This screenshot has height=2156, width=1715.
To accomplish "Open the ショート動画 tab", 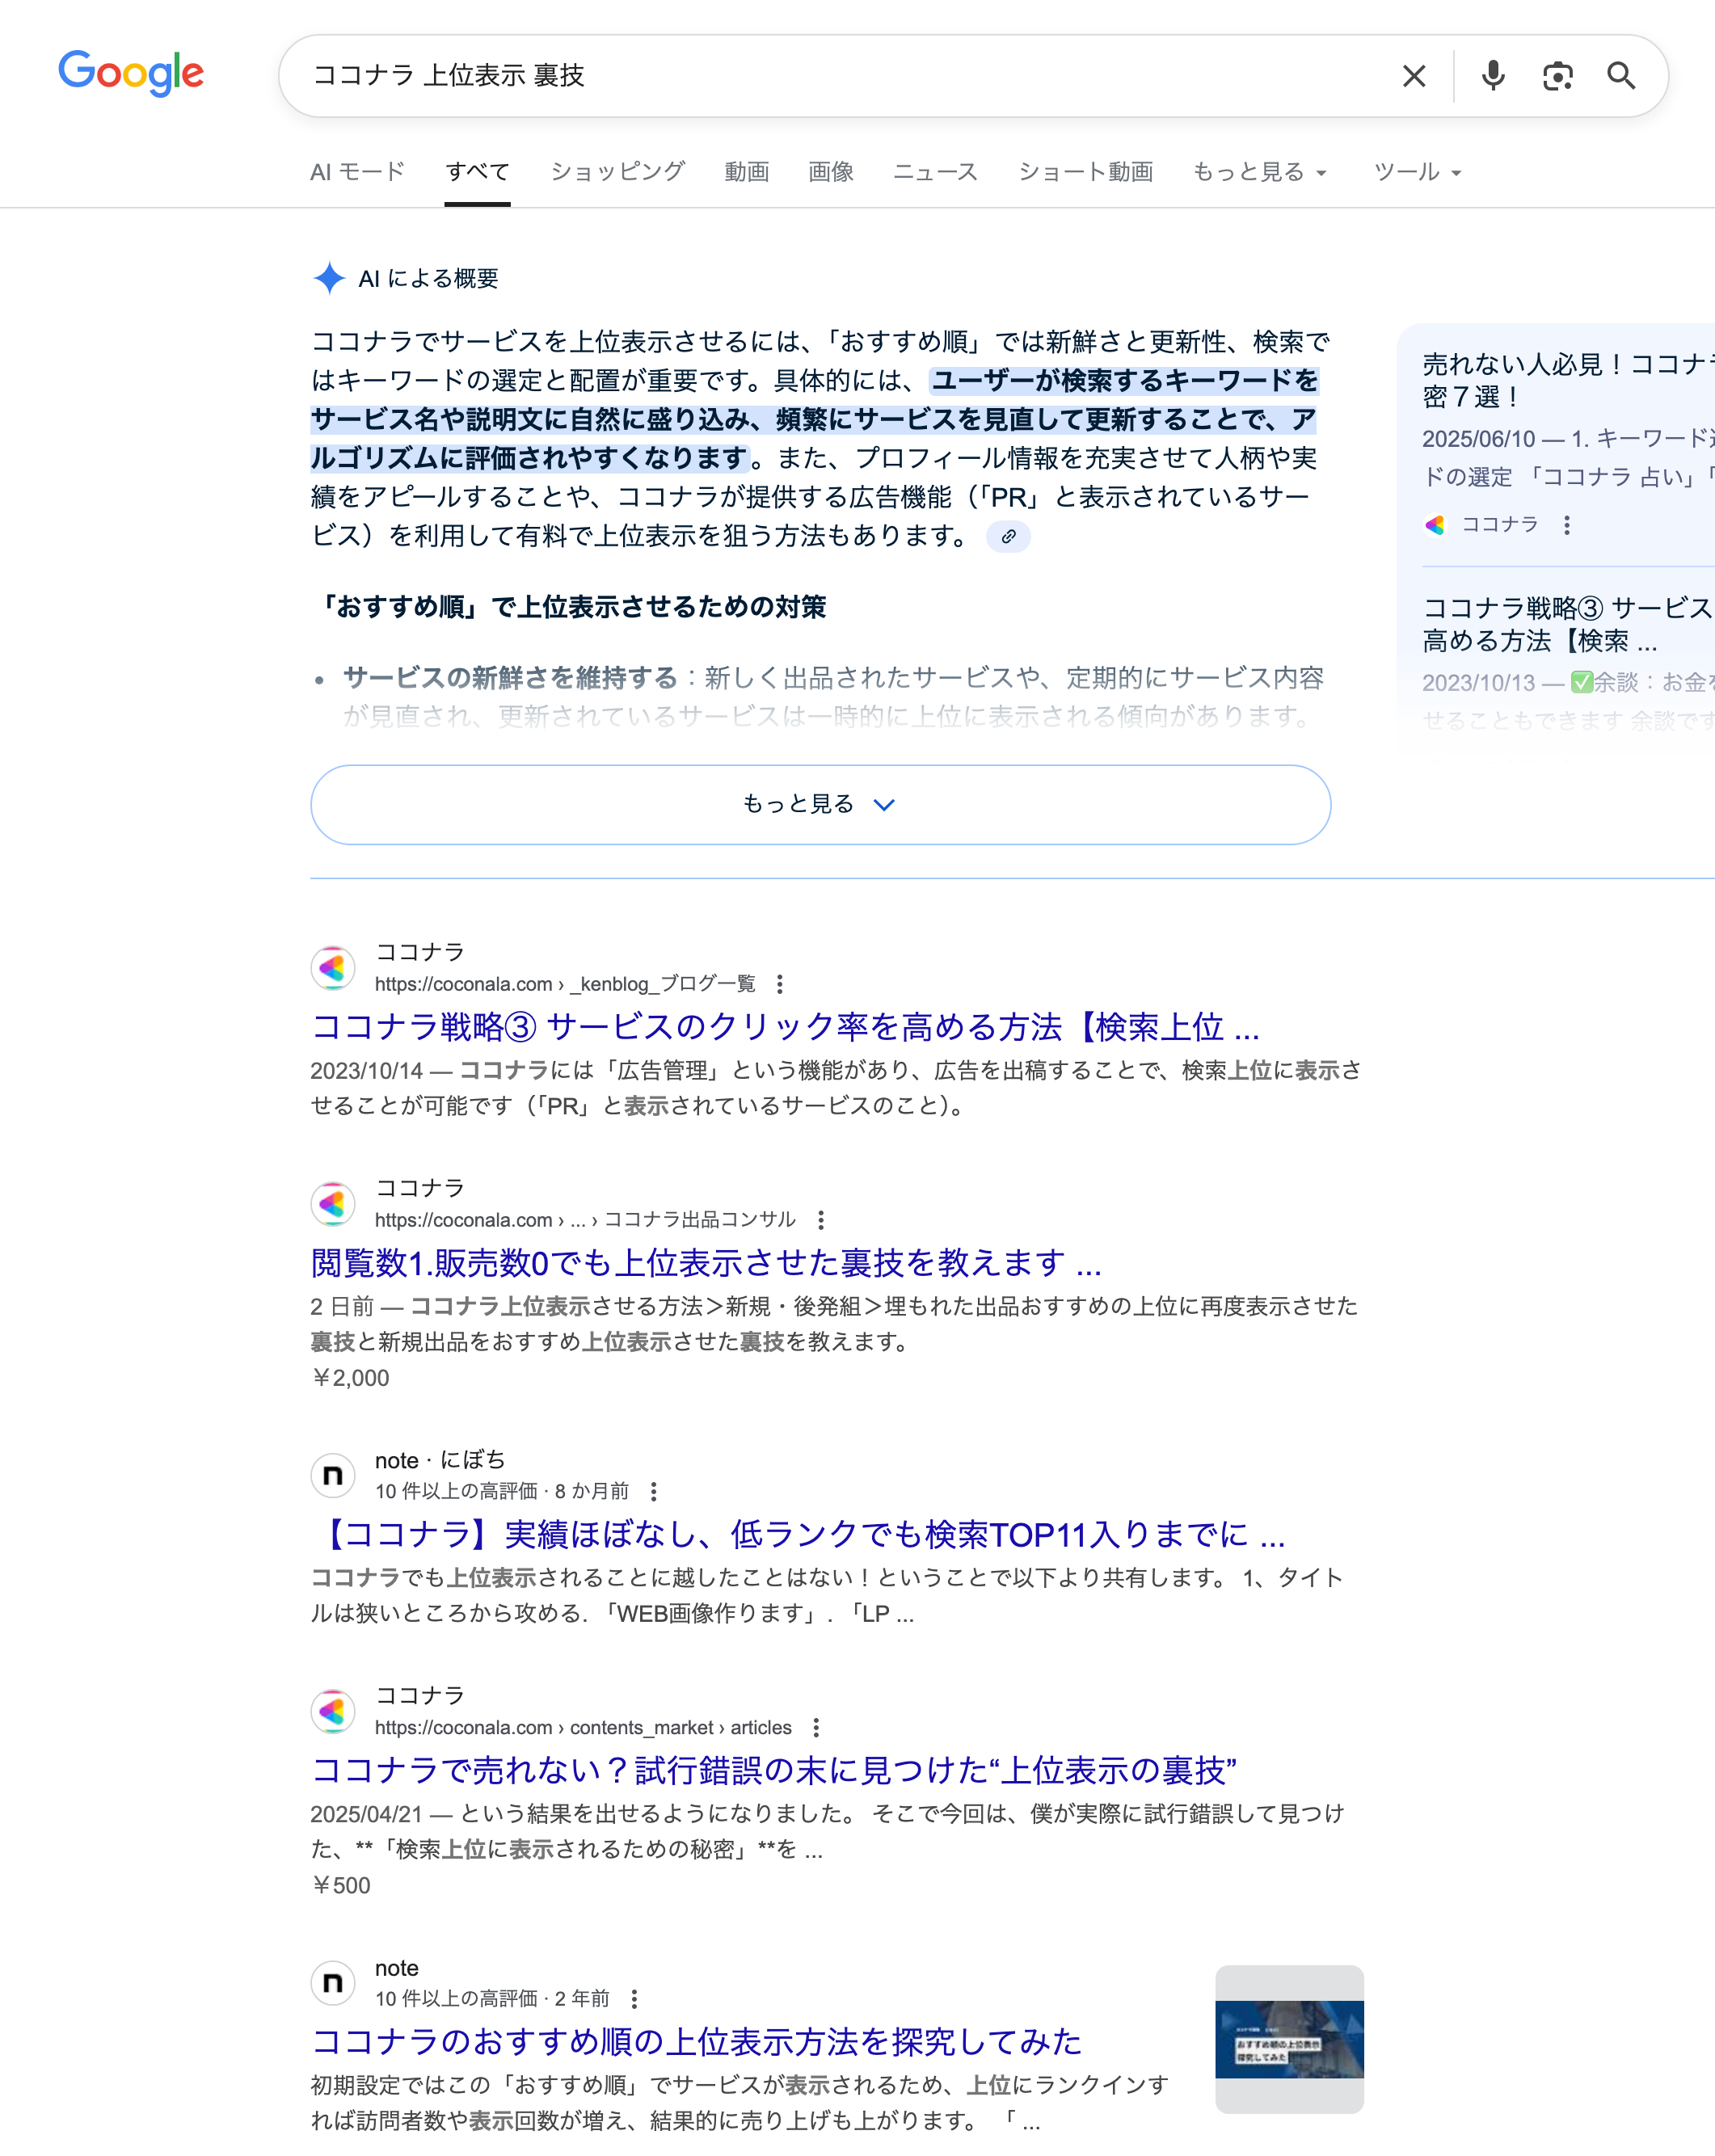I will [1085, 172].
